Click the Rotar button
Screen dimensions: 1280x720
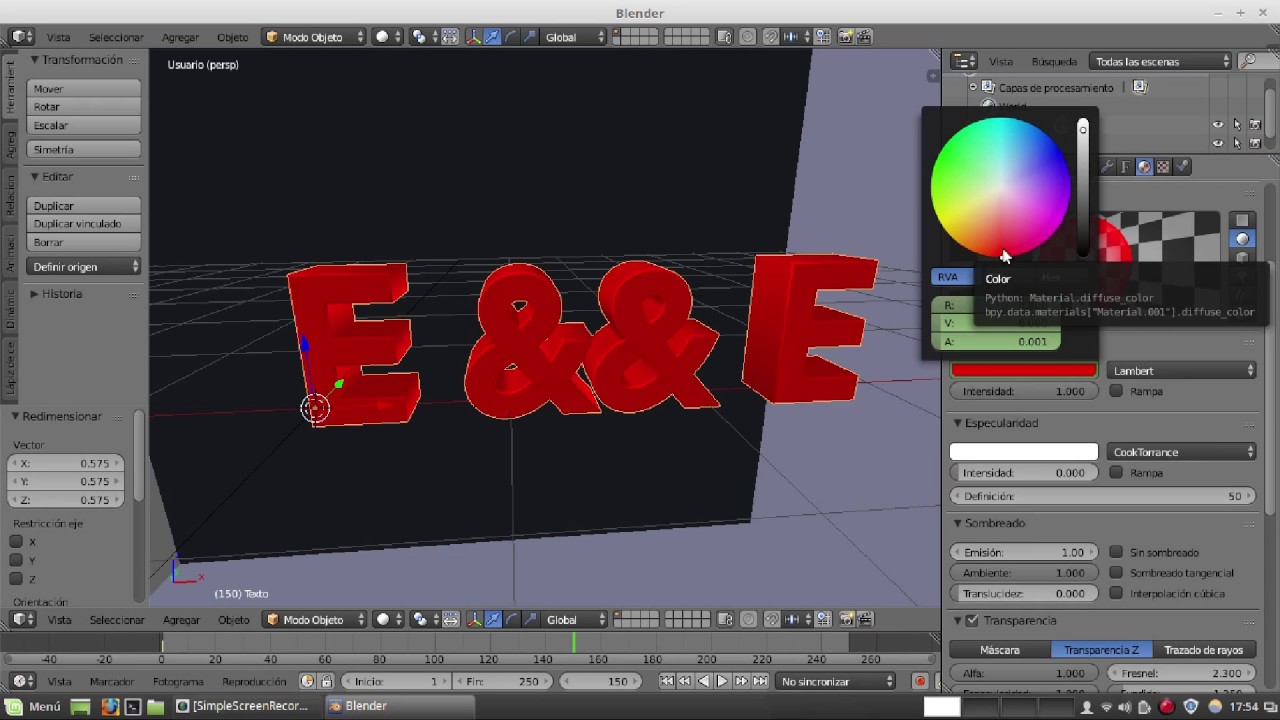pyautogui.click(x=84, y=107)
